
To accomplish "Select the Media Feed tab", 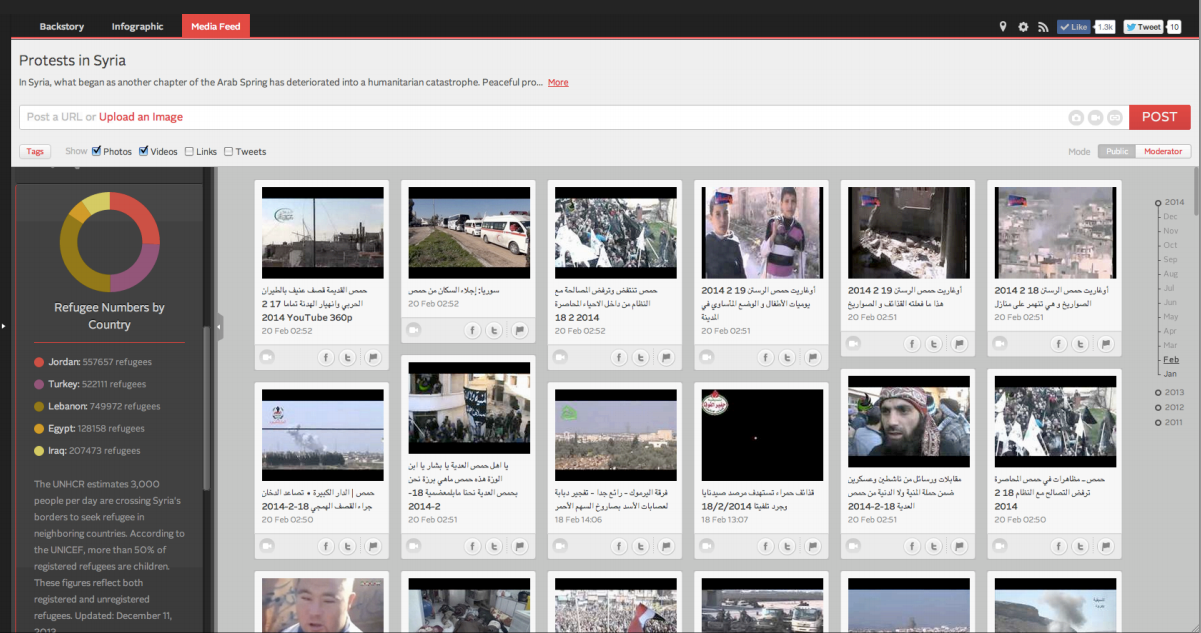I will (216, 27).
